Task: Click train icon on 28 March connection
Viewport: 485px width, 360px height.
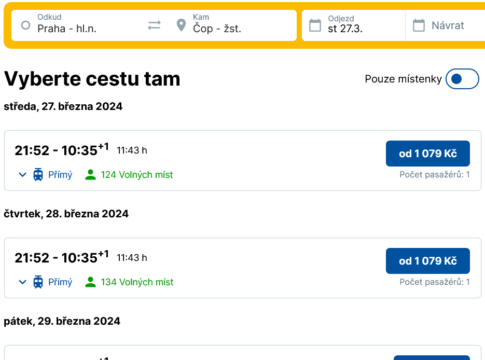Action: point(38,282)
